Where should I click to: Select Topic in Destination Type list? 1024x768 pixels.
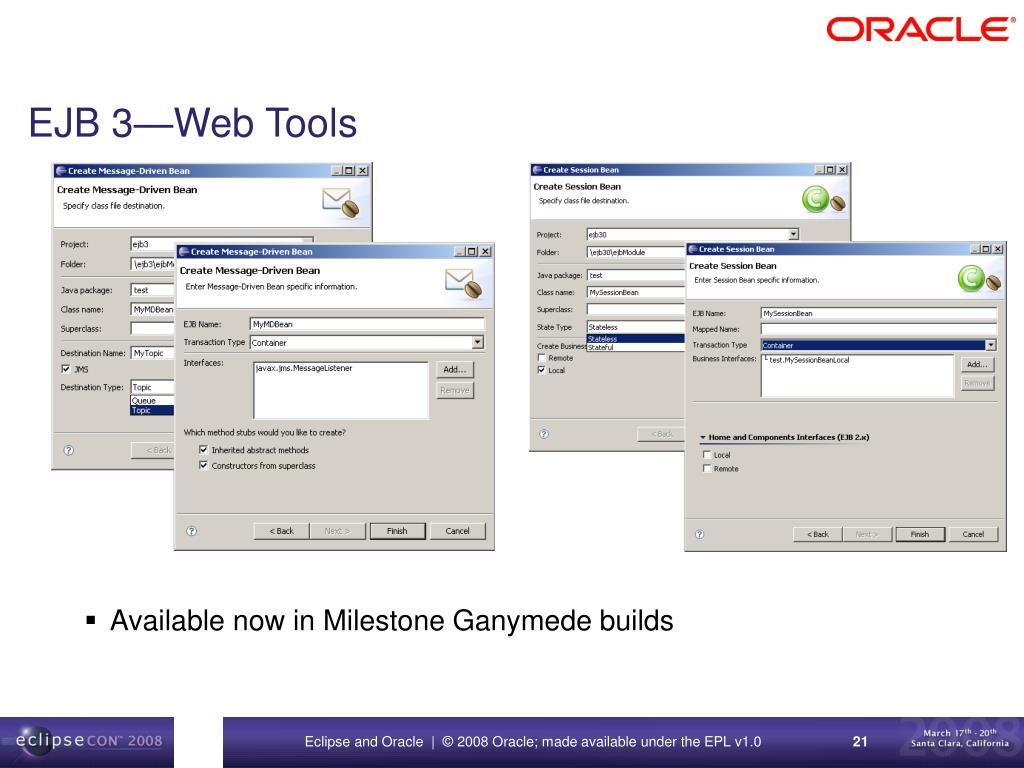coord(152,410)
